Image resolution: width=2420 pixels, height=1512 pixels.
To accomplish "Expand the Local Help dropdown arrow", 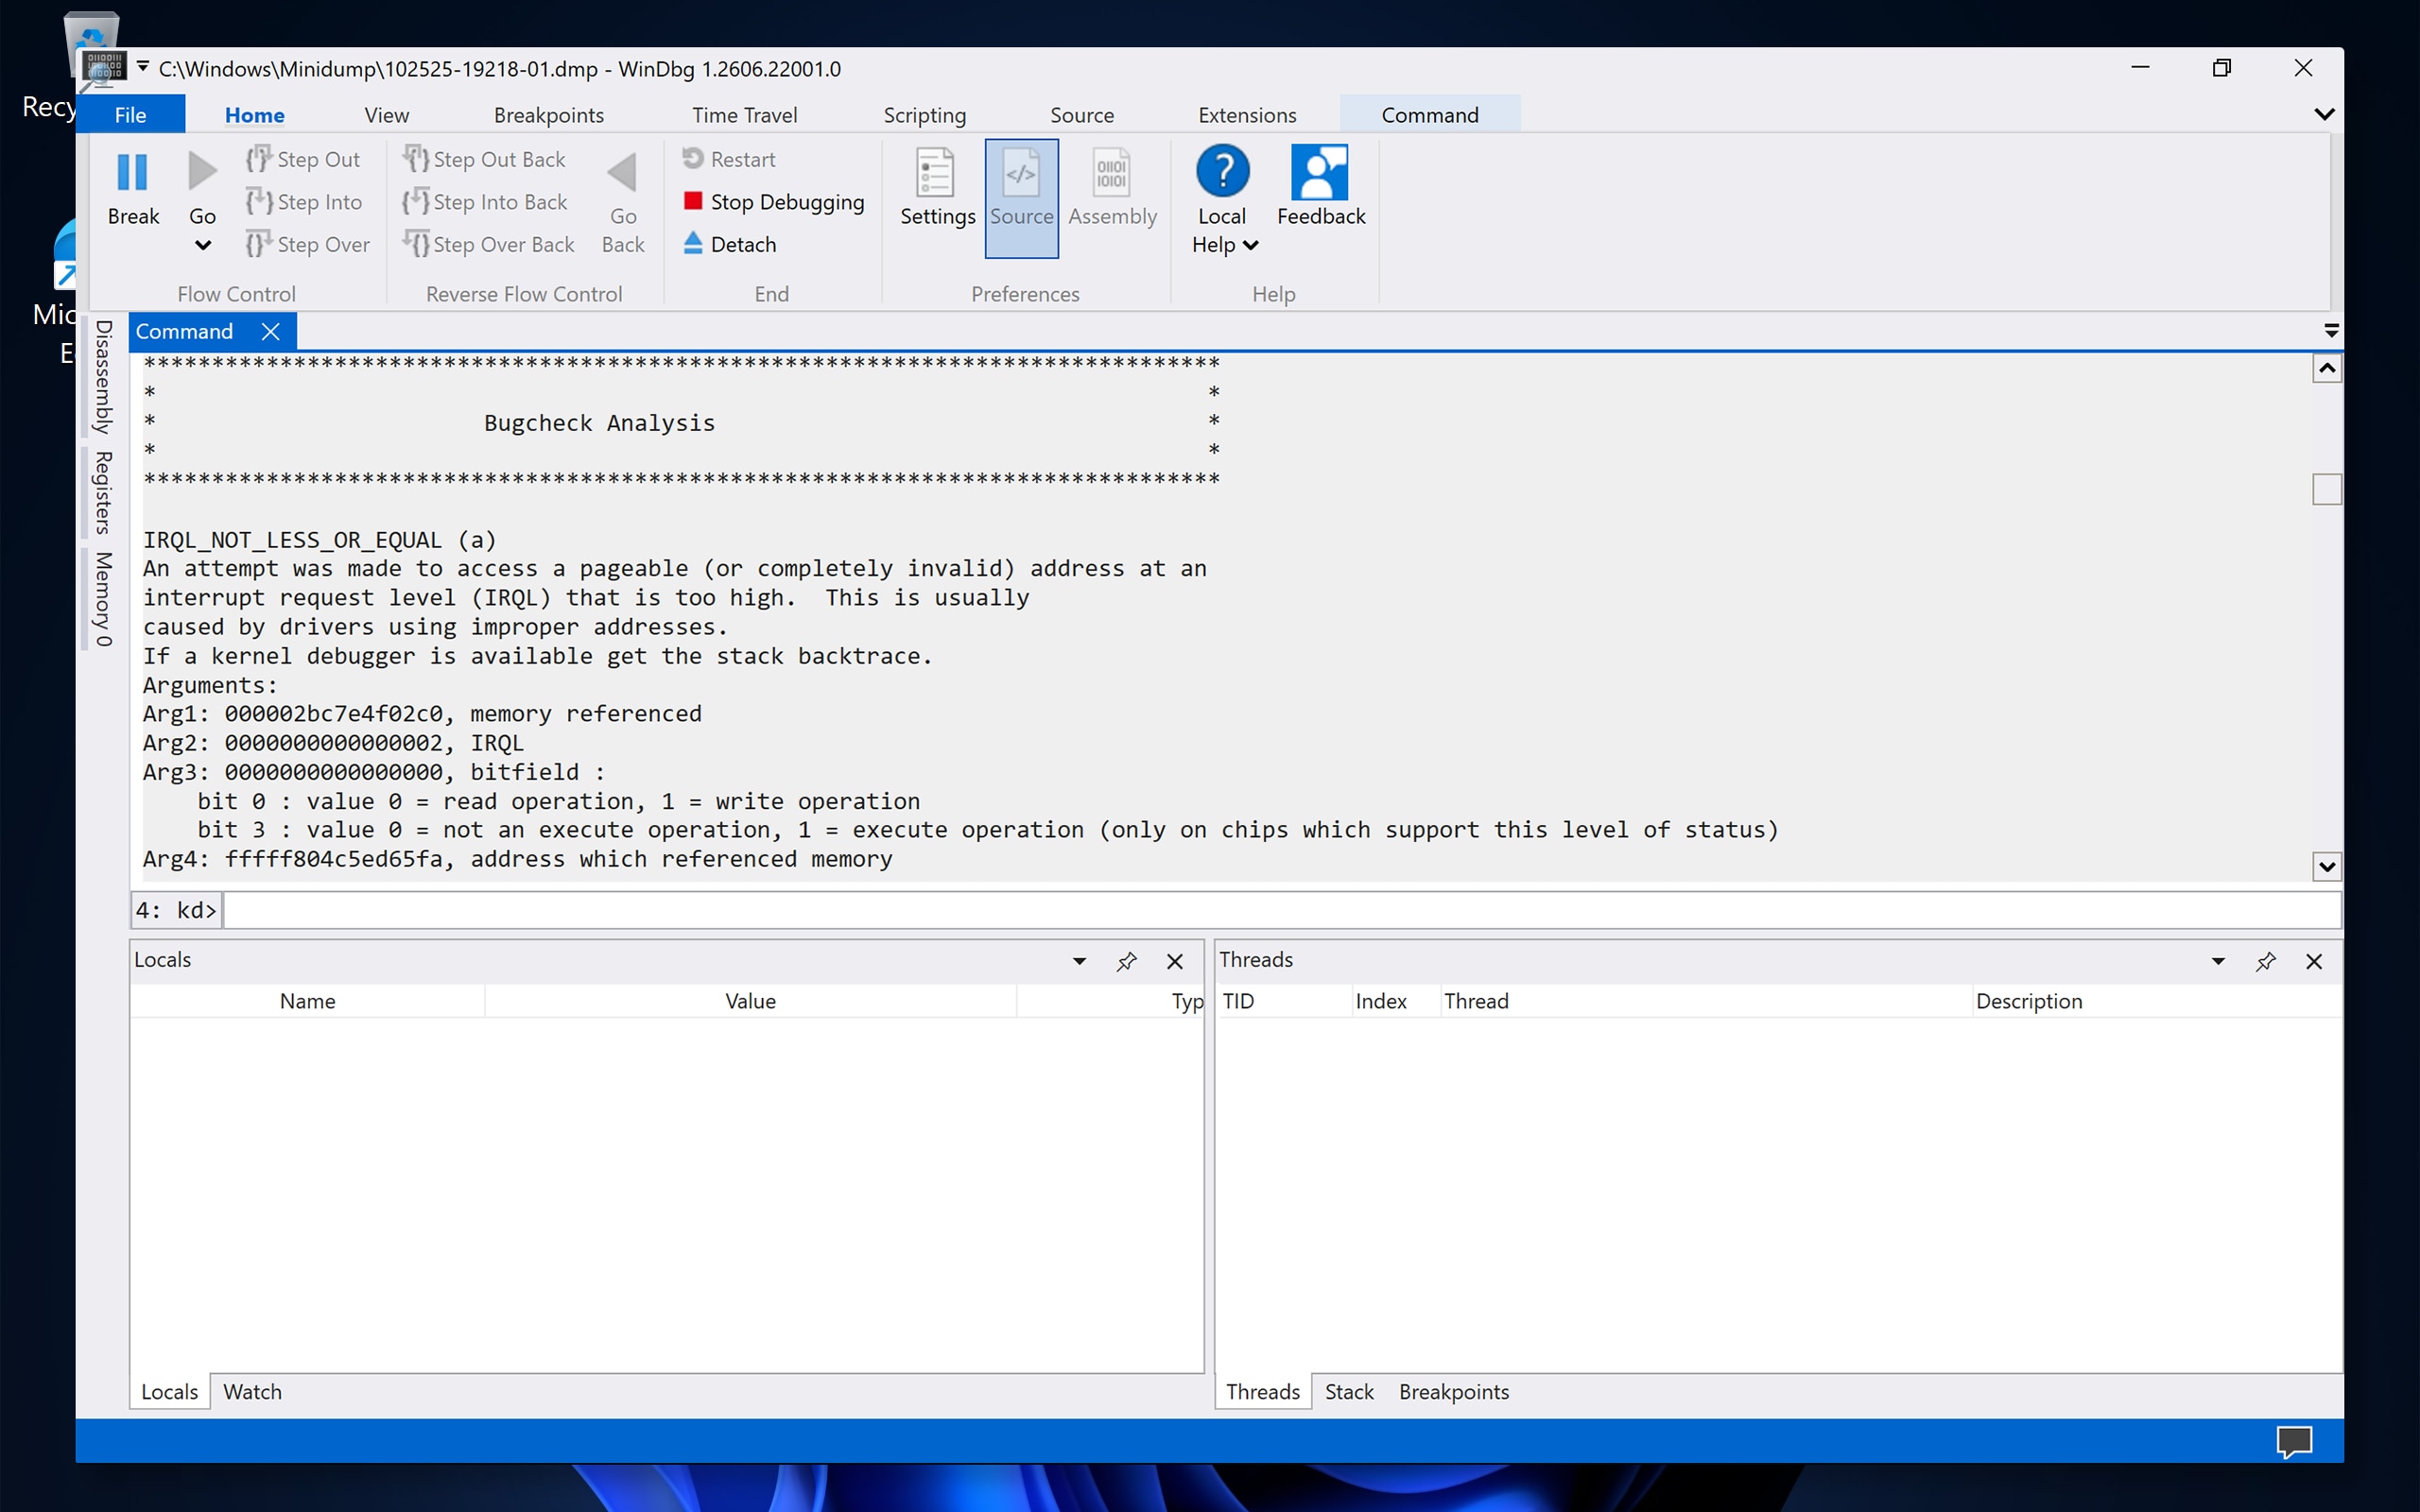I will pyautogui.click(x=1250, y=245).
